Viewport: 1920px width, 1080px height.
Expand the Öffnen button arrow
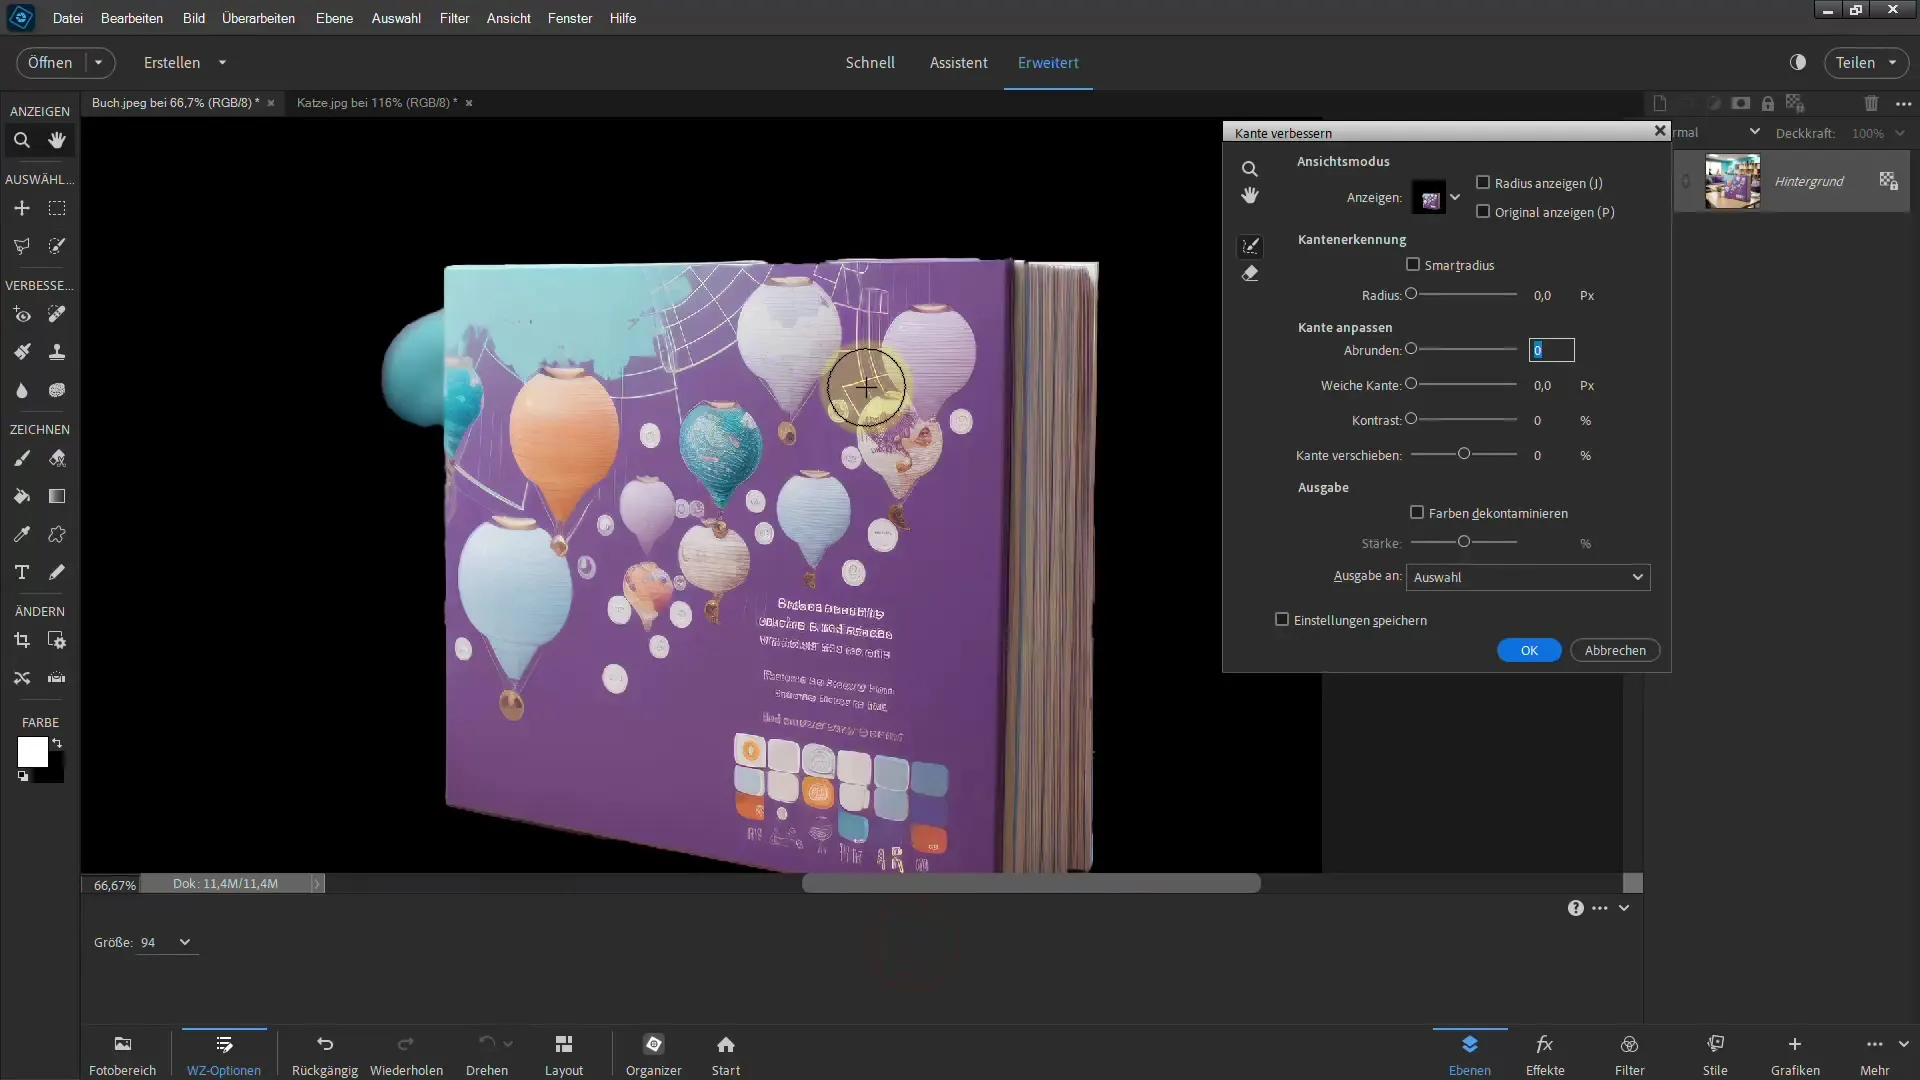(98, 62)
